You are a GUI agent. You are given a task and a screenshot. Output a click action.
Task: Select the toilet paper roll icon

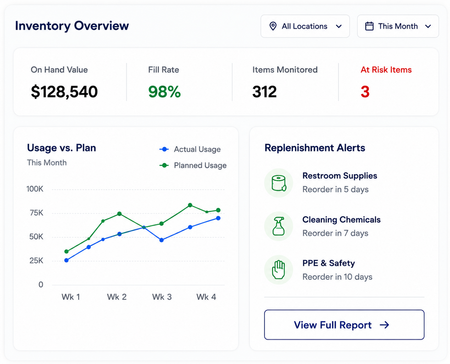(279, 183)
